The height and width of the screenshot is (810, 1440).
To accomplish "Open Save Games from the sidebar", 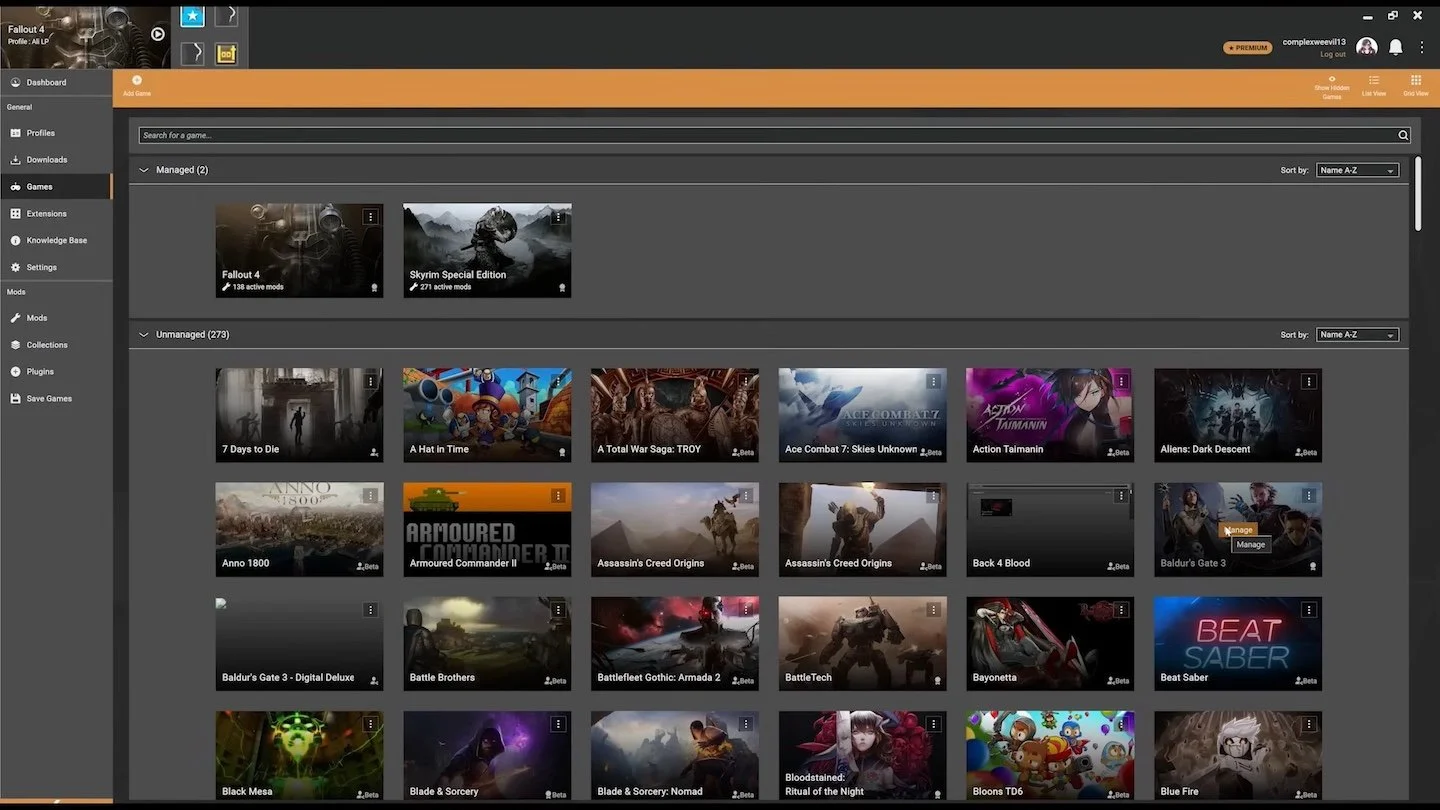I will (56, 399).
